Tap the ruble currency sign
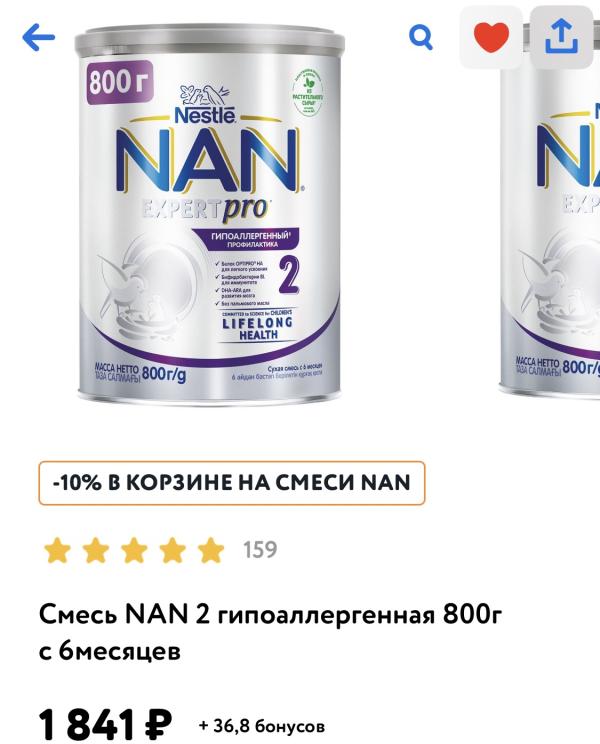The image size is (600, 744). (158, 725)
